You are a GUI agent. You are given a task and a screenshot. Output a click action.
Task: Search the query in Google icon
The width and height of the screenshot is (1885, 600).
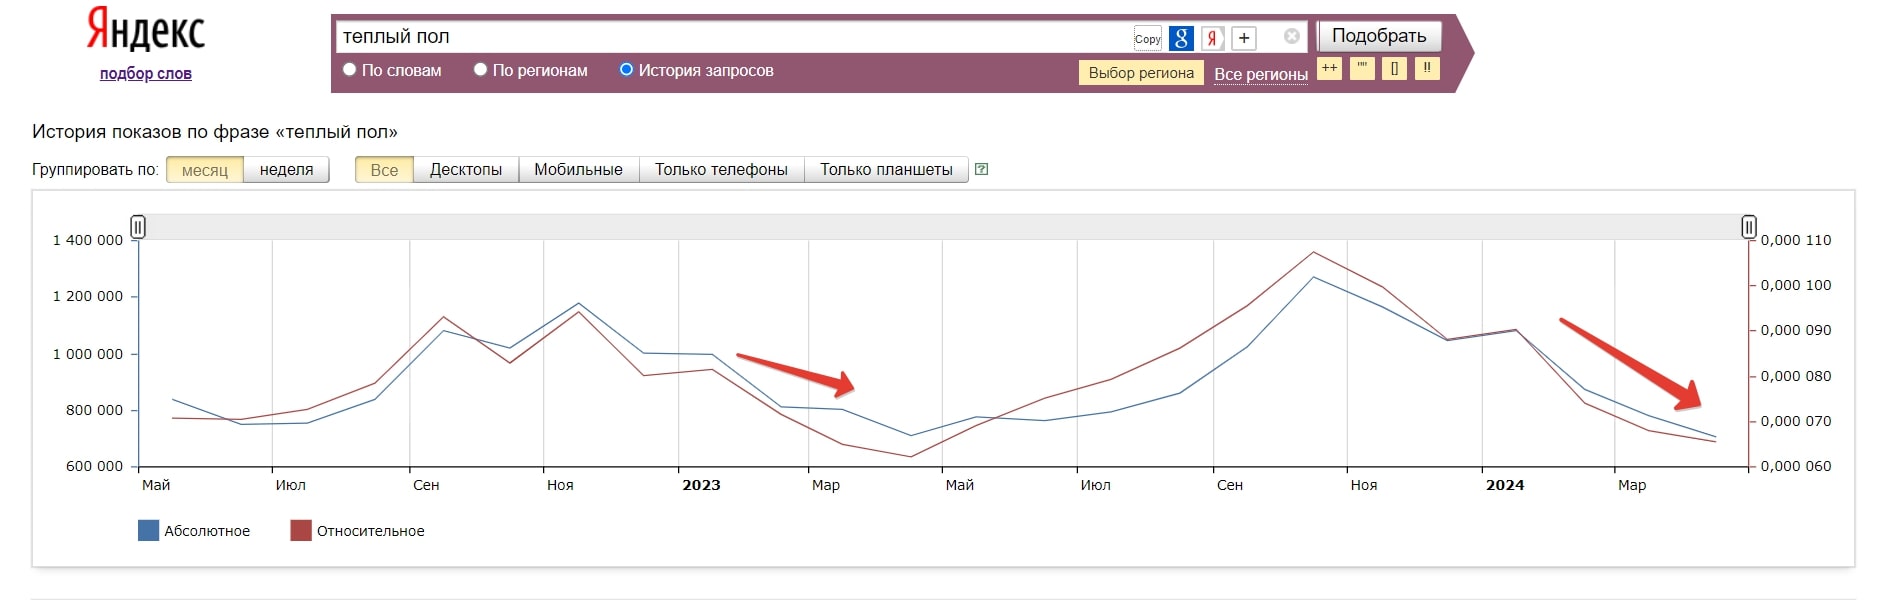click(x=1181, y=38)
